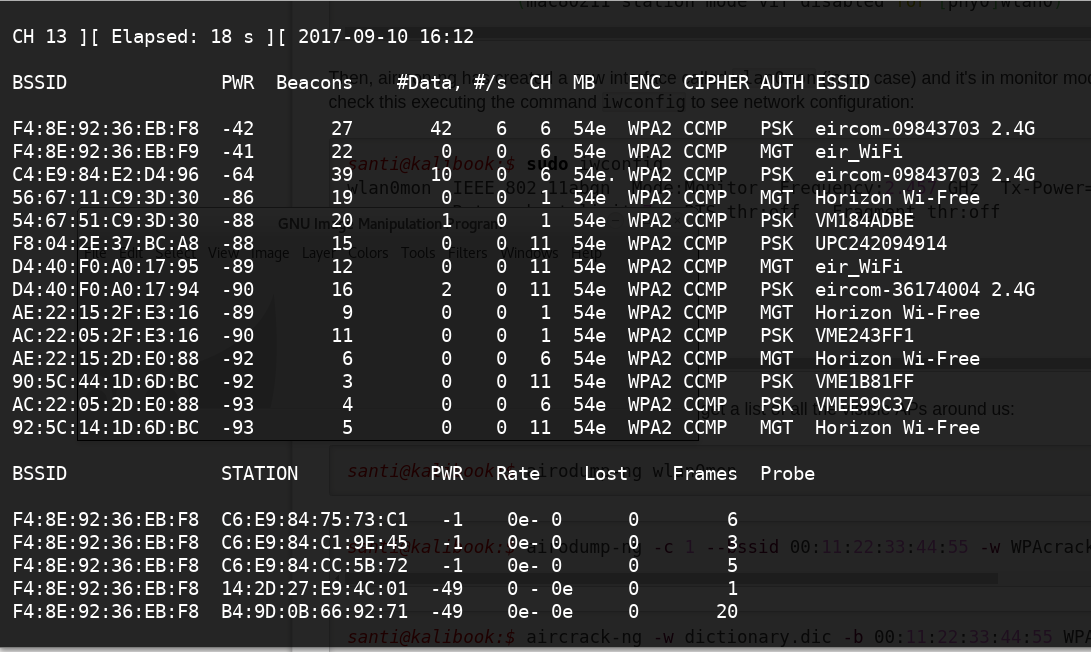Image resolution: width=1091 pixels, height=652 pixels.
Task: Click the STATION column header
Action: (259, 473)
